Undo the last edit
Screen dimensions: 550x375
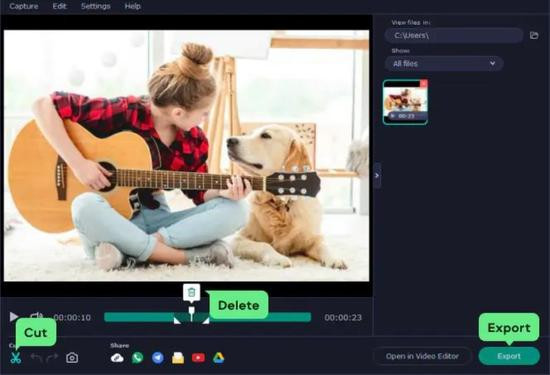pos(36,358)
